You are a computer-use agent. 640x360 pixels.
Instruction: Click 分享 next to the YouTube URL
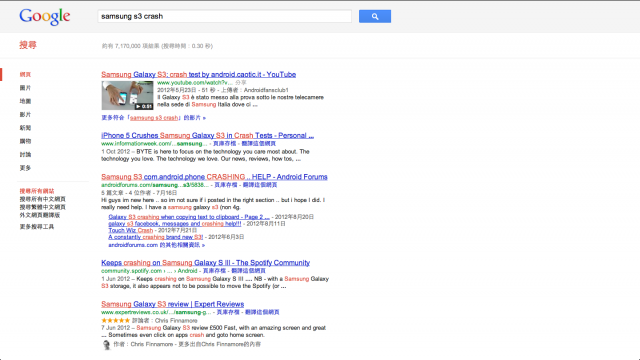[241, 82]
